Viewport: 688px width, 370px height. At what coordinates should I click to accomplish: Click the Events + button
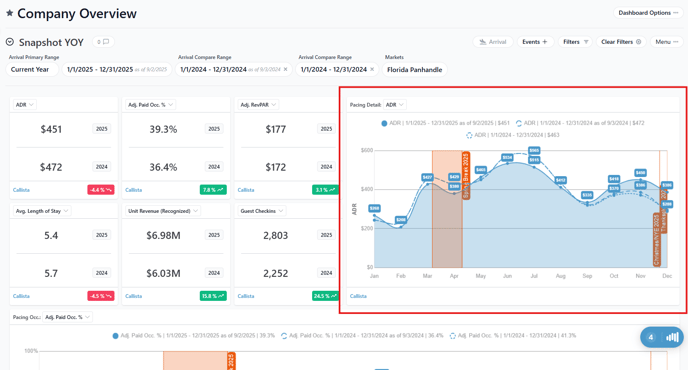pyautogui.click(x=535, y=42)
